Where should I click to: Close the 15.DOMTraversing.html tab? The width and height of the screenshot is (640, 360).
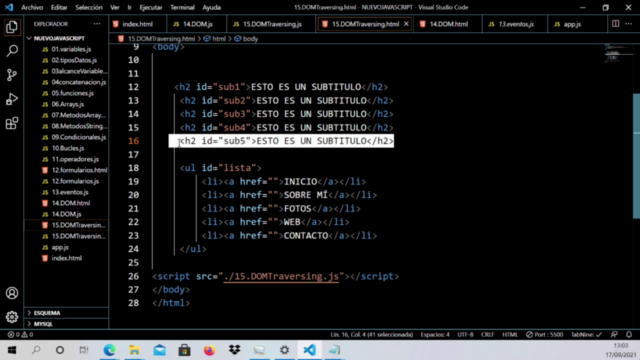pyautogui.click(x=406, y=24)
